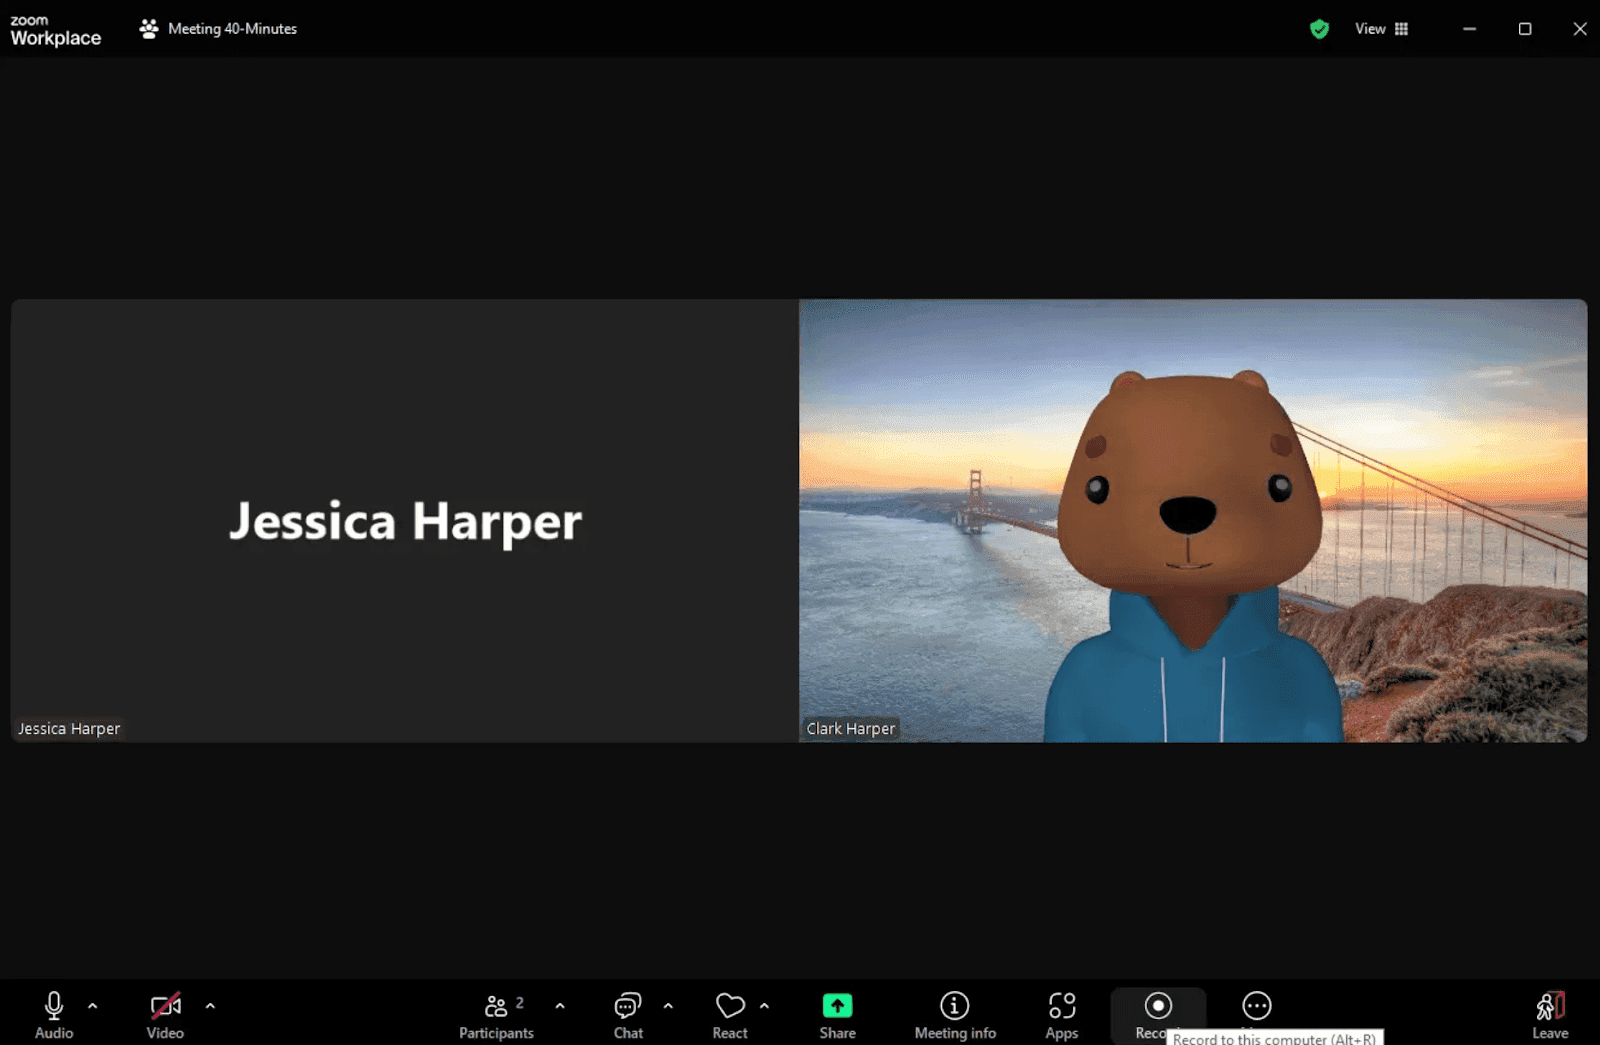Open the React heart menu

tap(730, 1014)
